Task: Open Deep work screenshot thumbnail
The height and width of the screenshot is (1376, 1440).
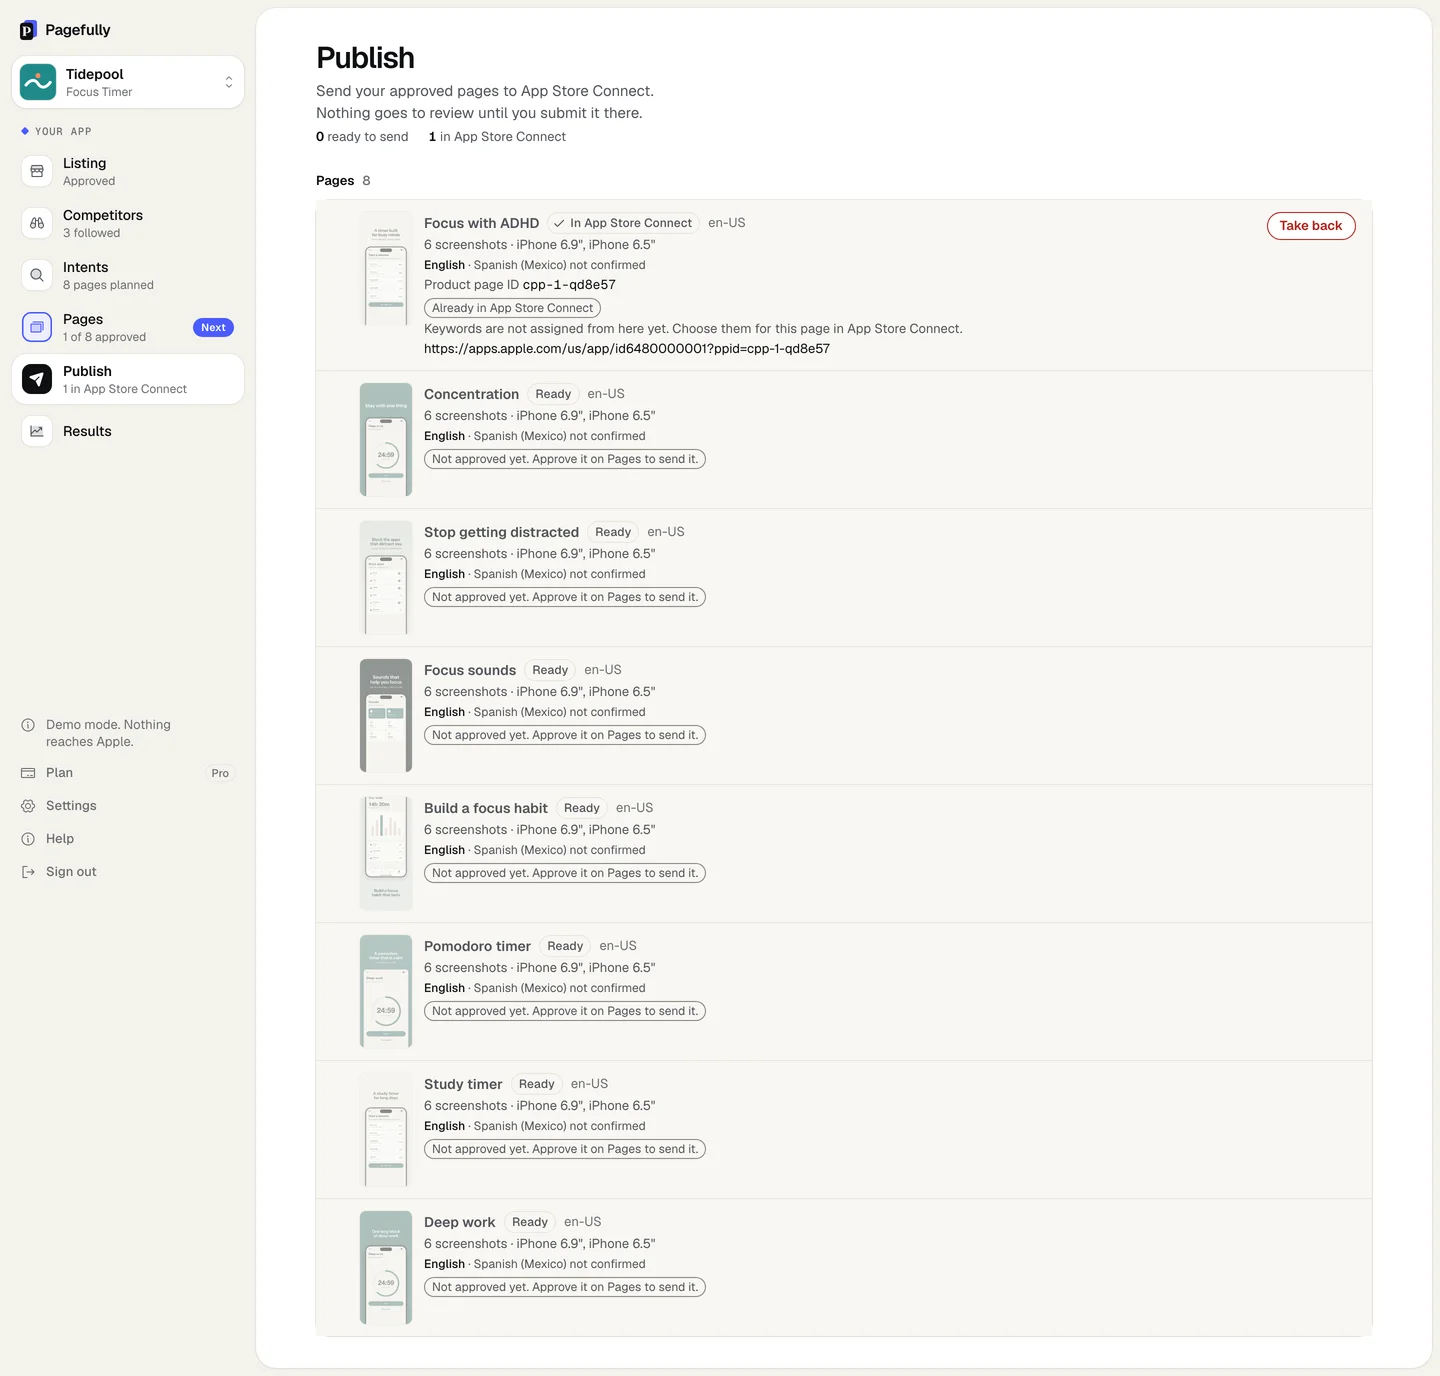Action: coord(386,1268)
